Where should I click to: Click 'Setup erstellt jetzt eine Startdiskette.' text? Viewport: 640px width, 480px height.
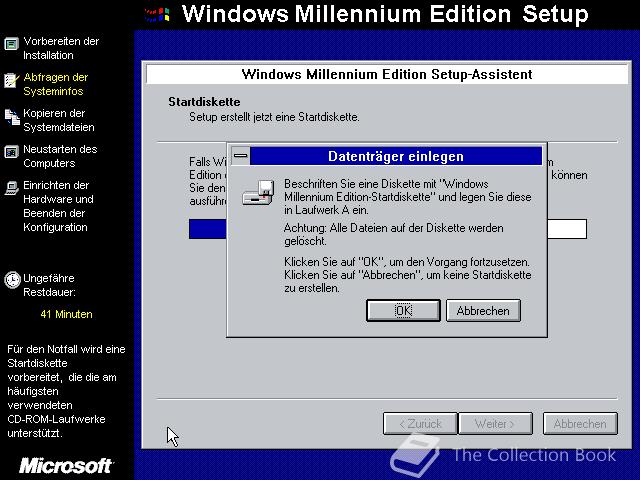tap(274, 117)
